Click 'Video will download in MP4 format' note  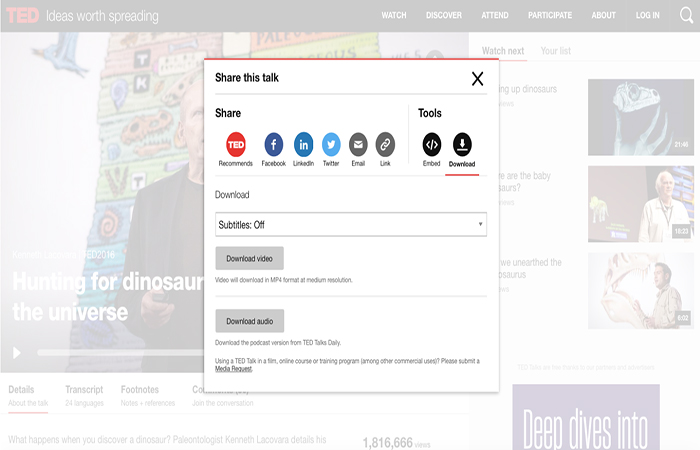click(x=284, y=280)
